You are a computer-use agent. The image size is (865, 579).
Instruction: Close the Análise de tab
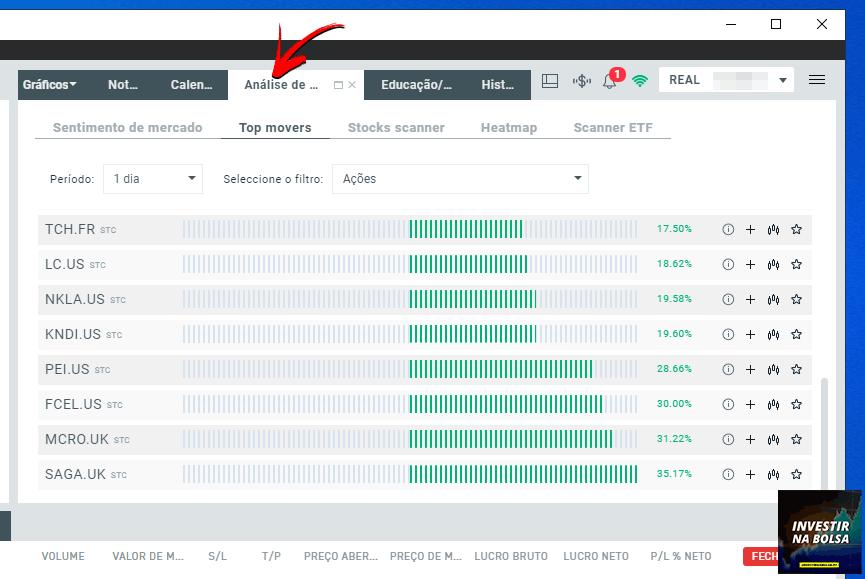pyautogui.click(x=352, y=85)
